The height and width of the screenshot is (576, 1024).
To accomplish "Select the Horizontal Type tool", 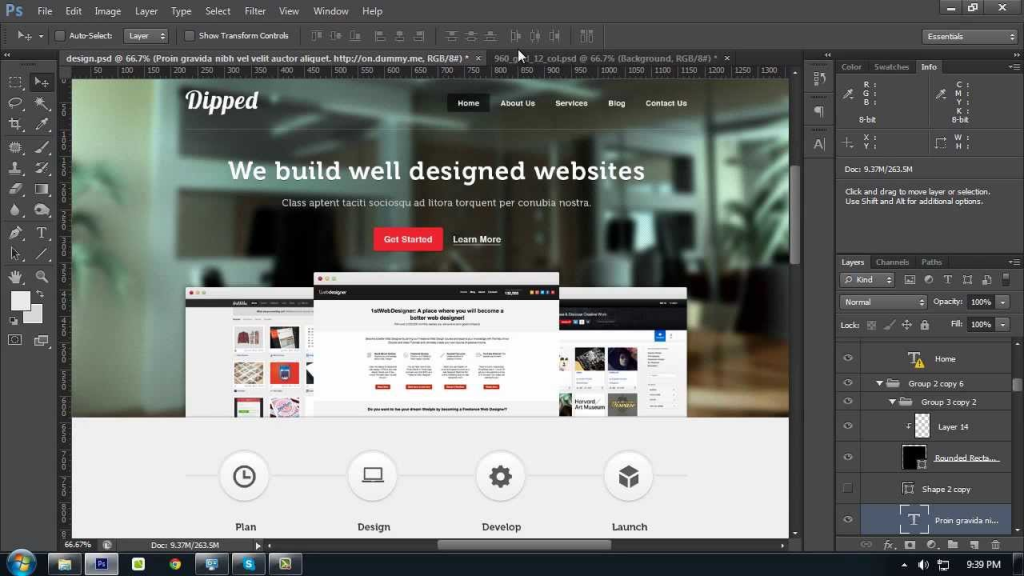I will point(41,232).
